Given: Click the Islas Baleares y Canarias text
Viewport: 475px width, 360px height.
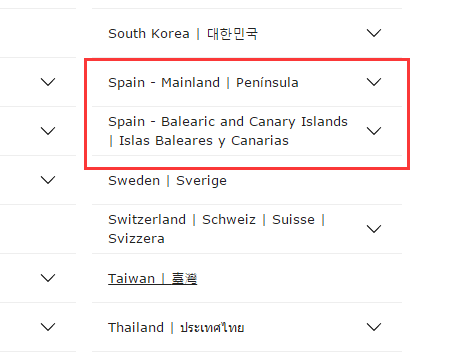Looking at the screenshot, I should (204, 141).
